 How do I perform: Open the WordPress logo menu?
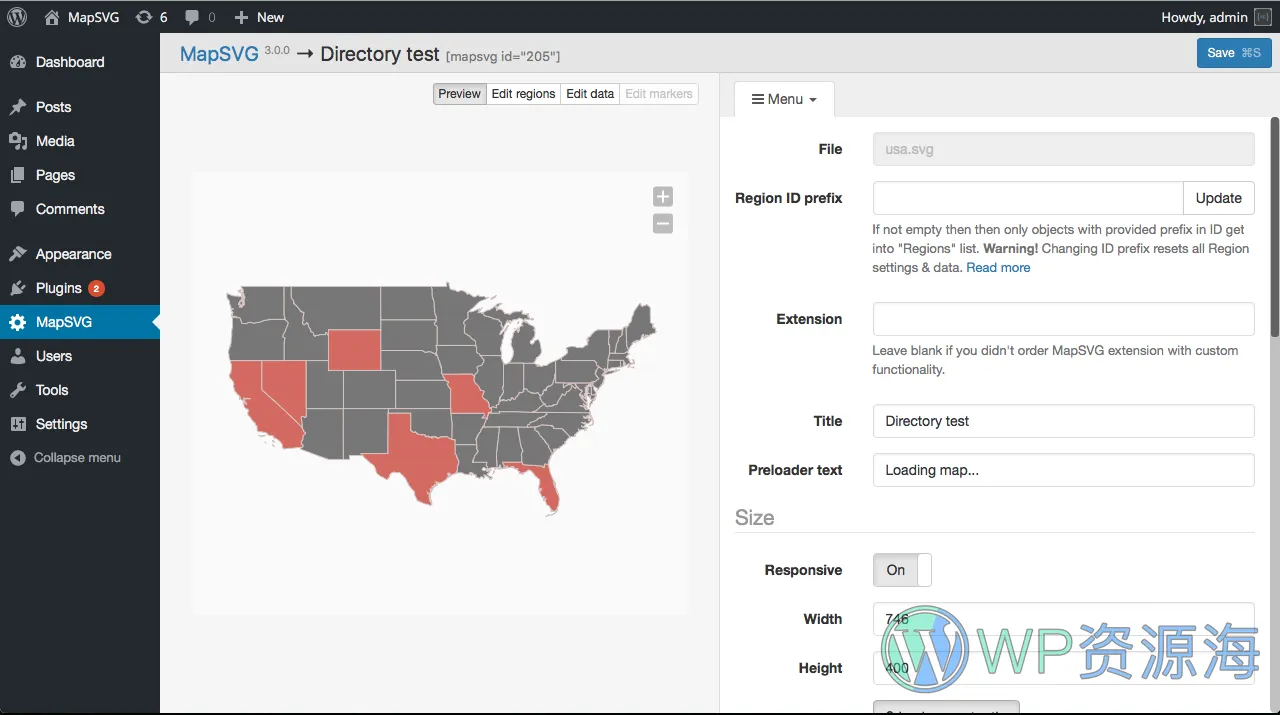17,17
